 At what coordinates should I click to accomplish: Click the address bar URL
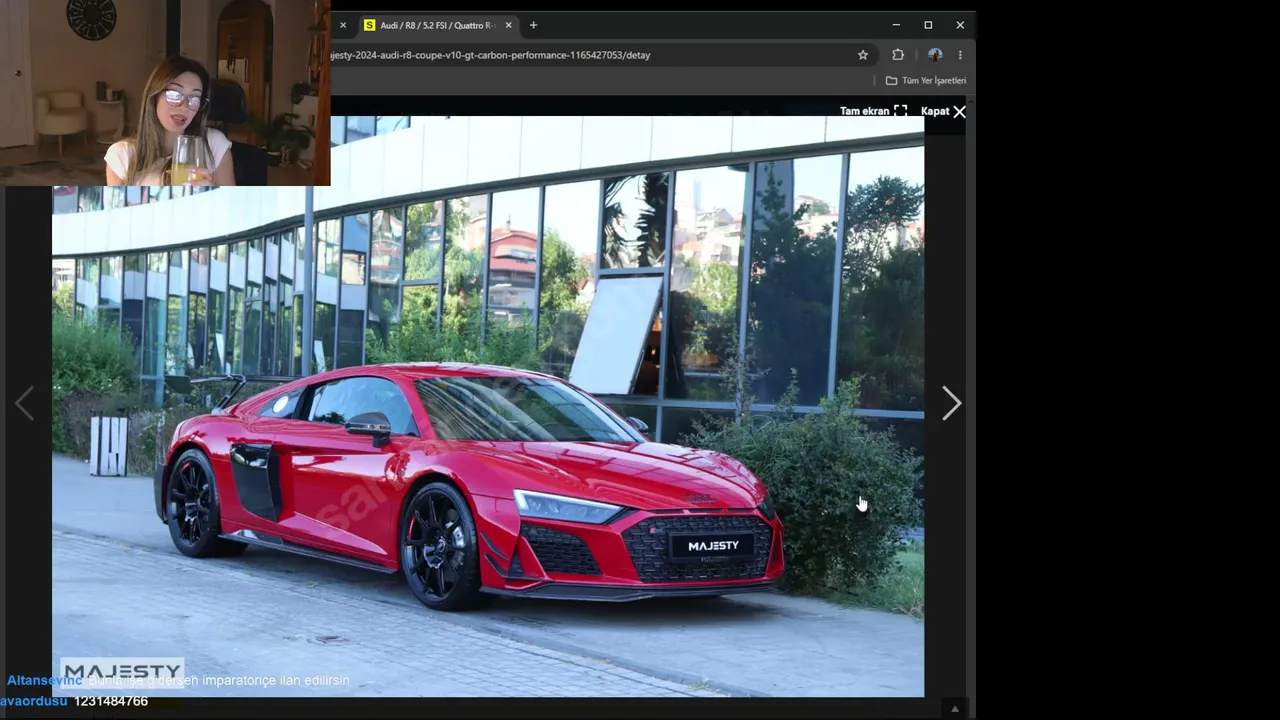coord(490,55)
